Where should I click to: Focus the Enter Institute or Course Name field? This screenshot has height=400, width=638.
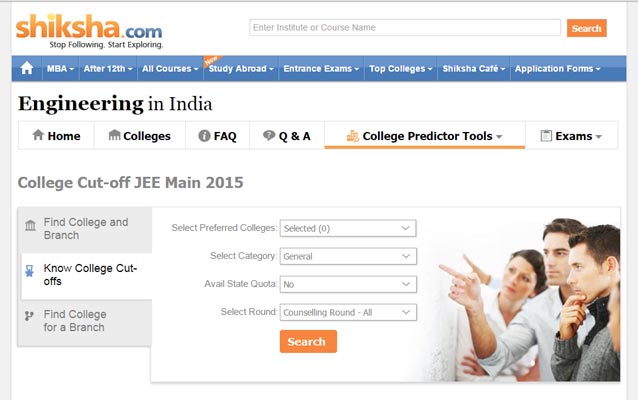(405, 28)
